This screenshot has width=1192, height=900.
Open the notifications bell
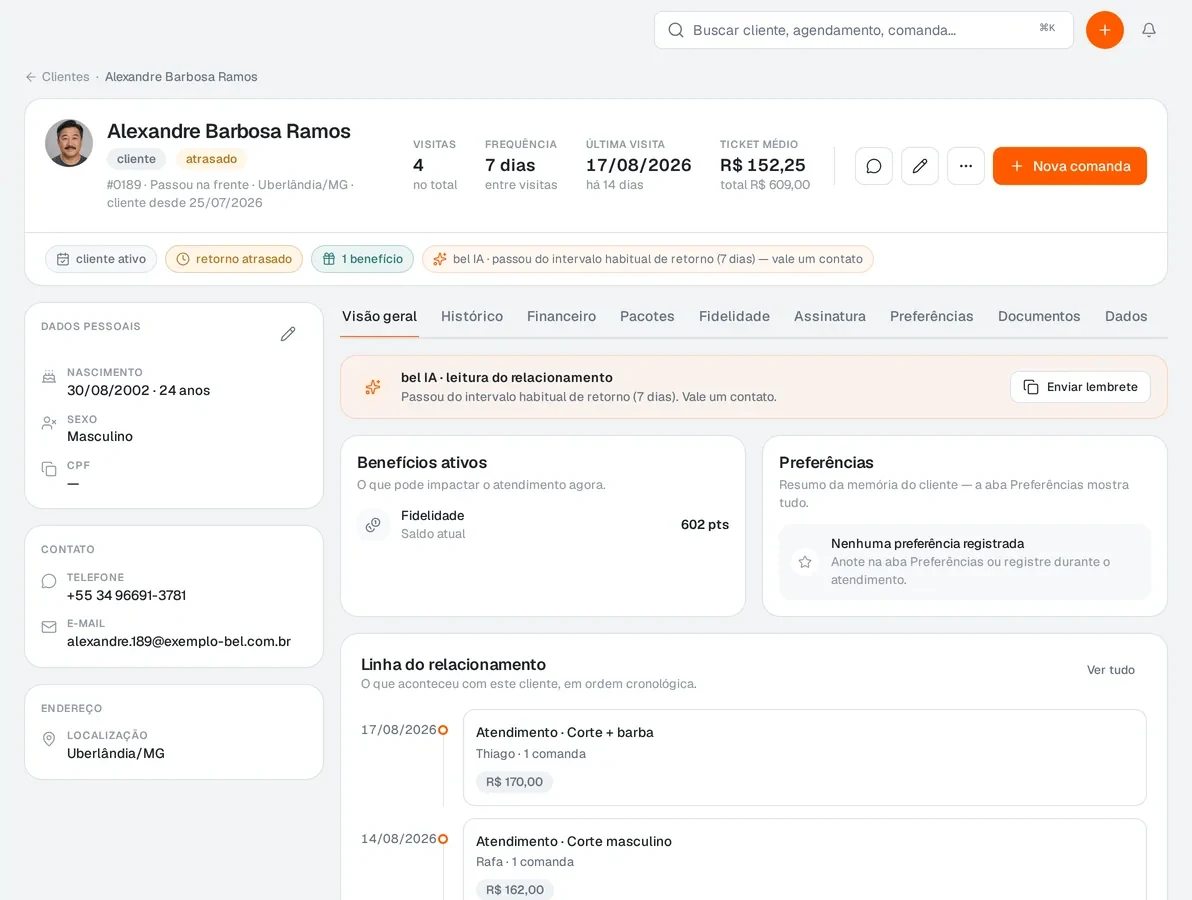pyautogui.click(x=1149, y=30)
